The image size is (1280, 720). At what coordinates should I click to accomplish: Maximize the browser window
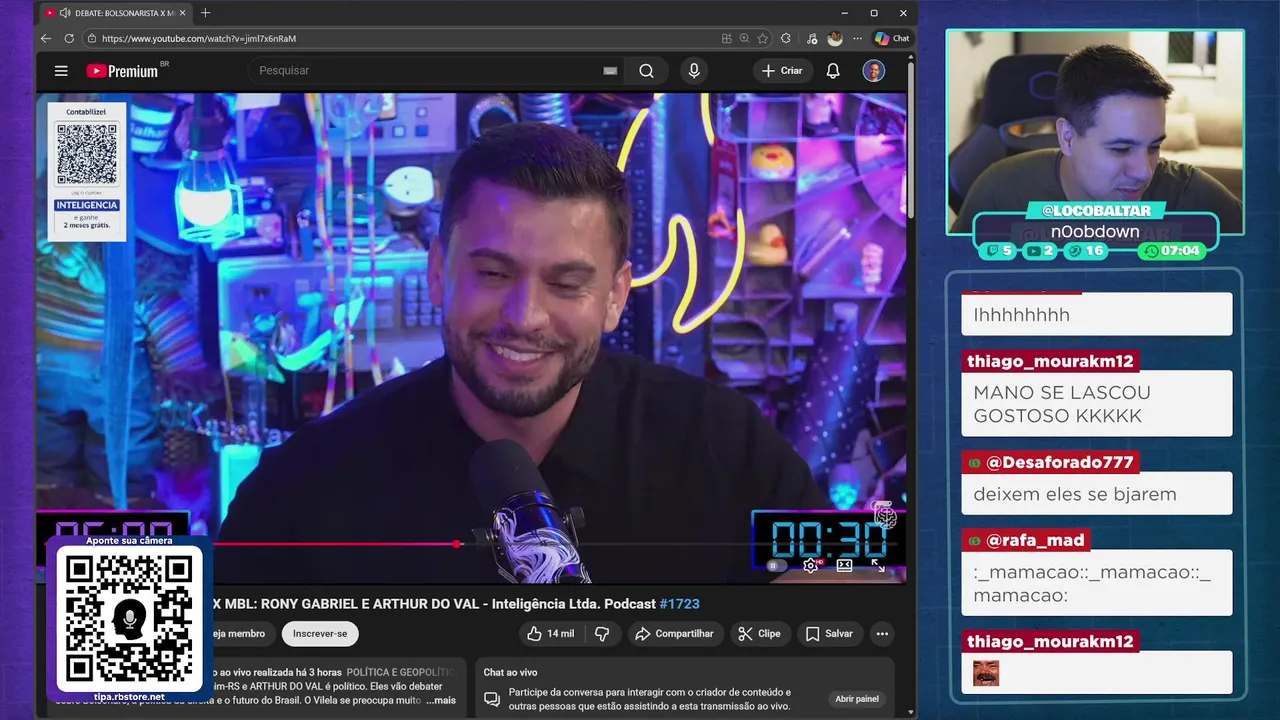tap(873, 13)
